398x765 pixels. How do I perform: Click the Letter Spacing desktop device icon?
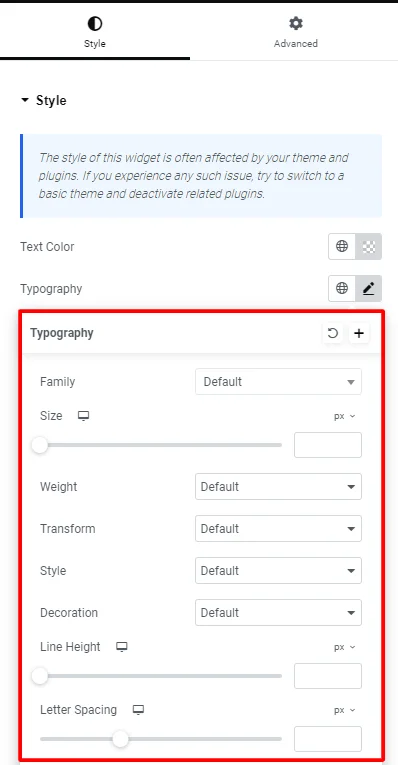coord(139,709)
